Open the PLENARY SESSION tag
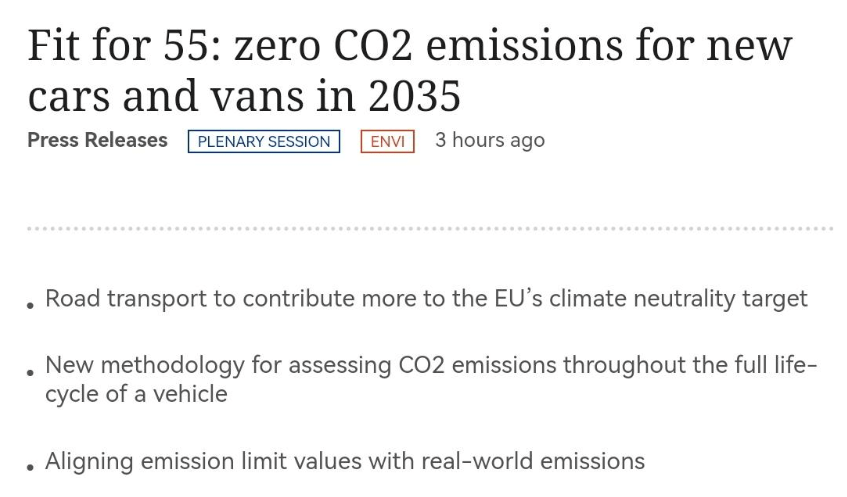Image resolution: width=847 pixels, height=497 pixels. coord(264,142)
